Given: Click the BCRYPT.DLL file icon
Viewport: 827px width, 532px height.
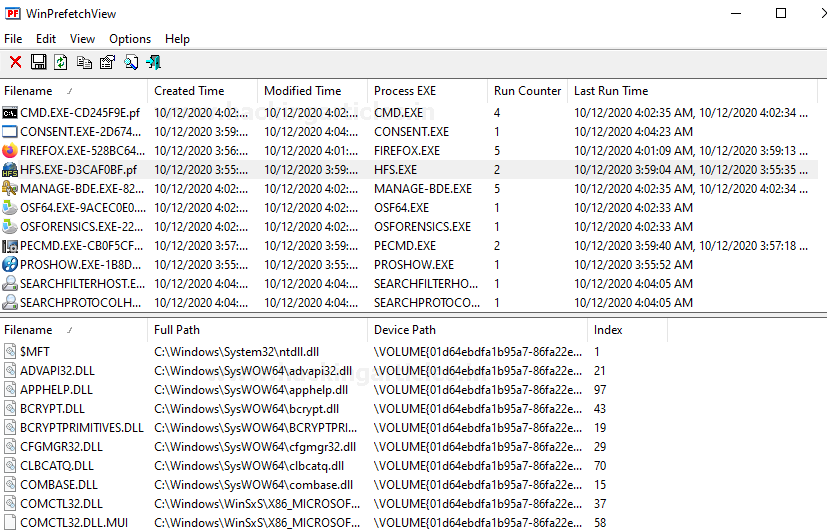Looking at the screenshot, I should point(10,409).
